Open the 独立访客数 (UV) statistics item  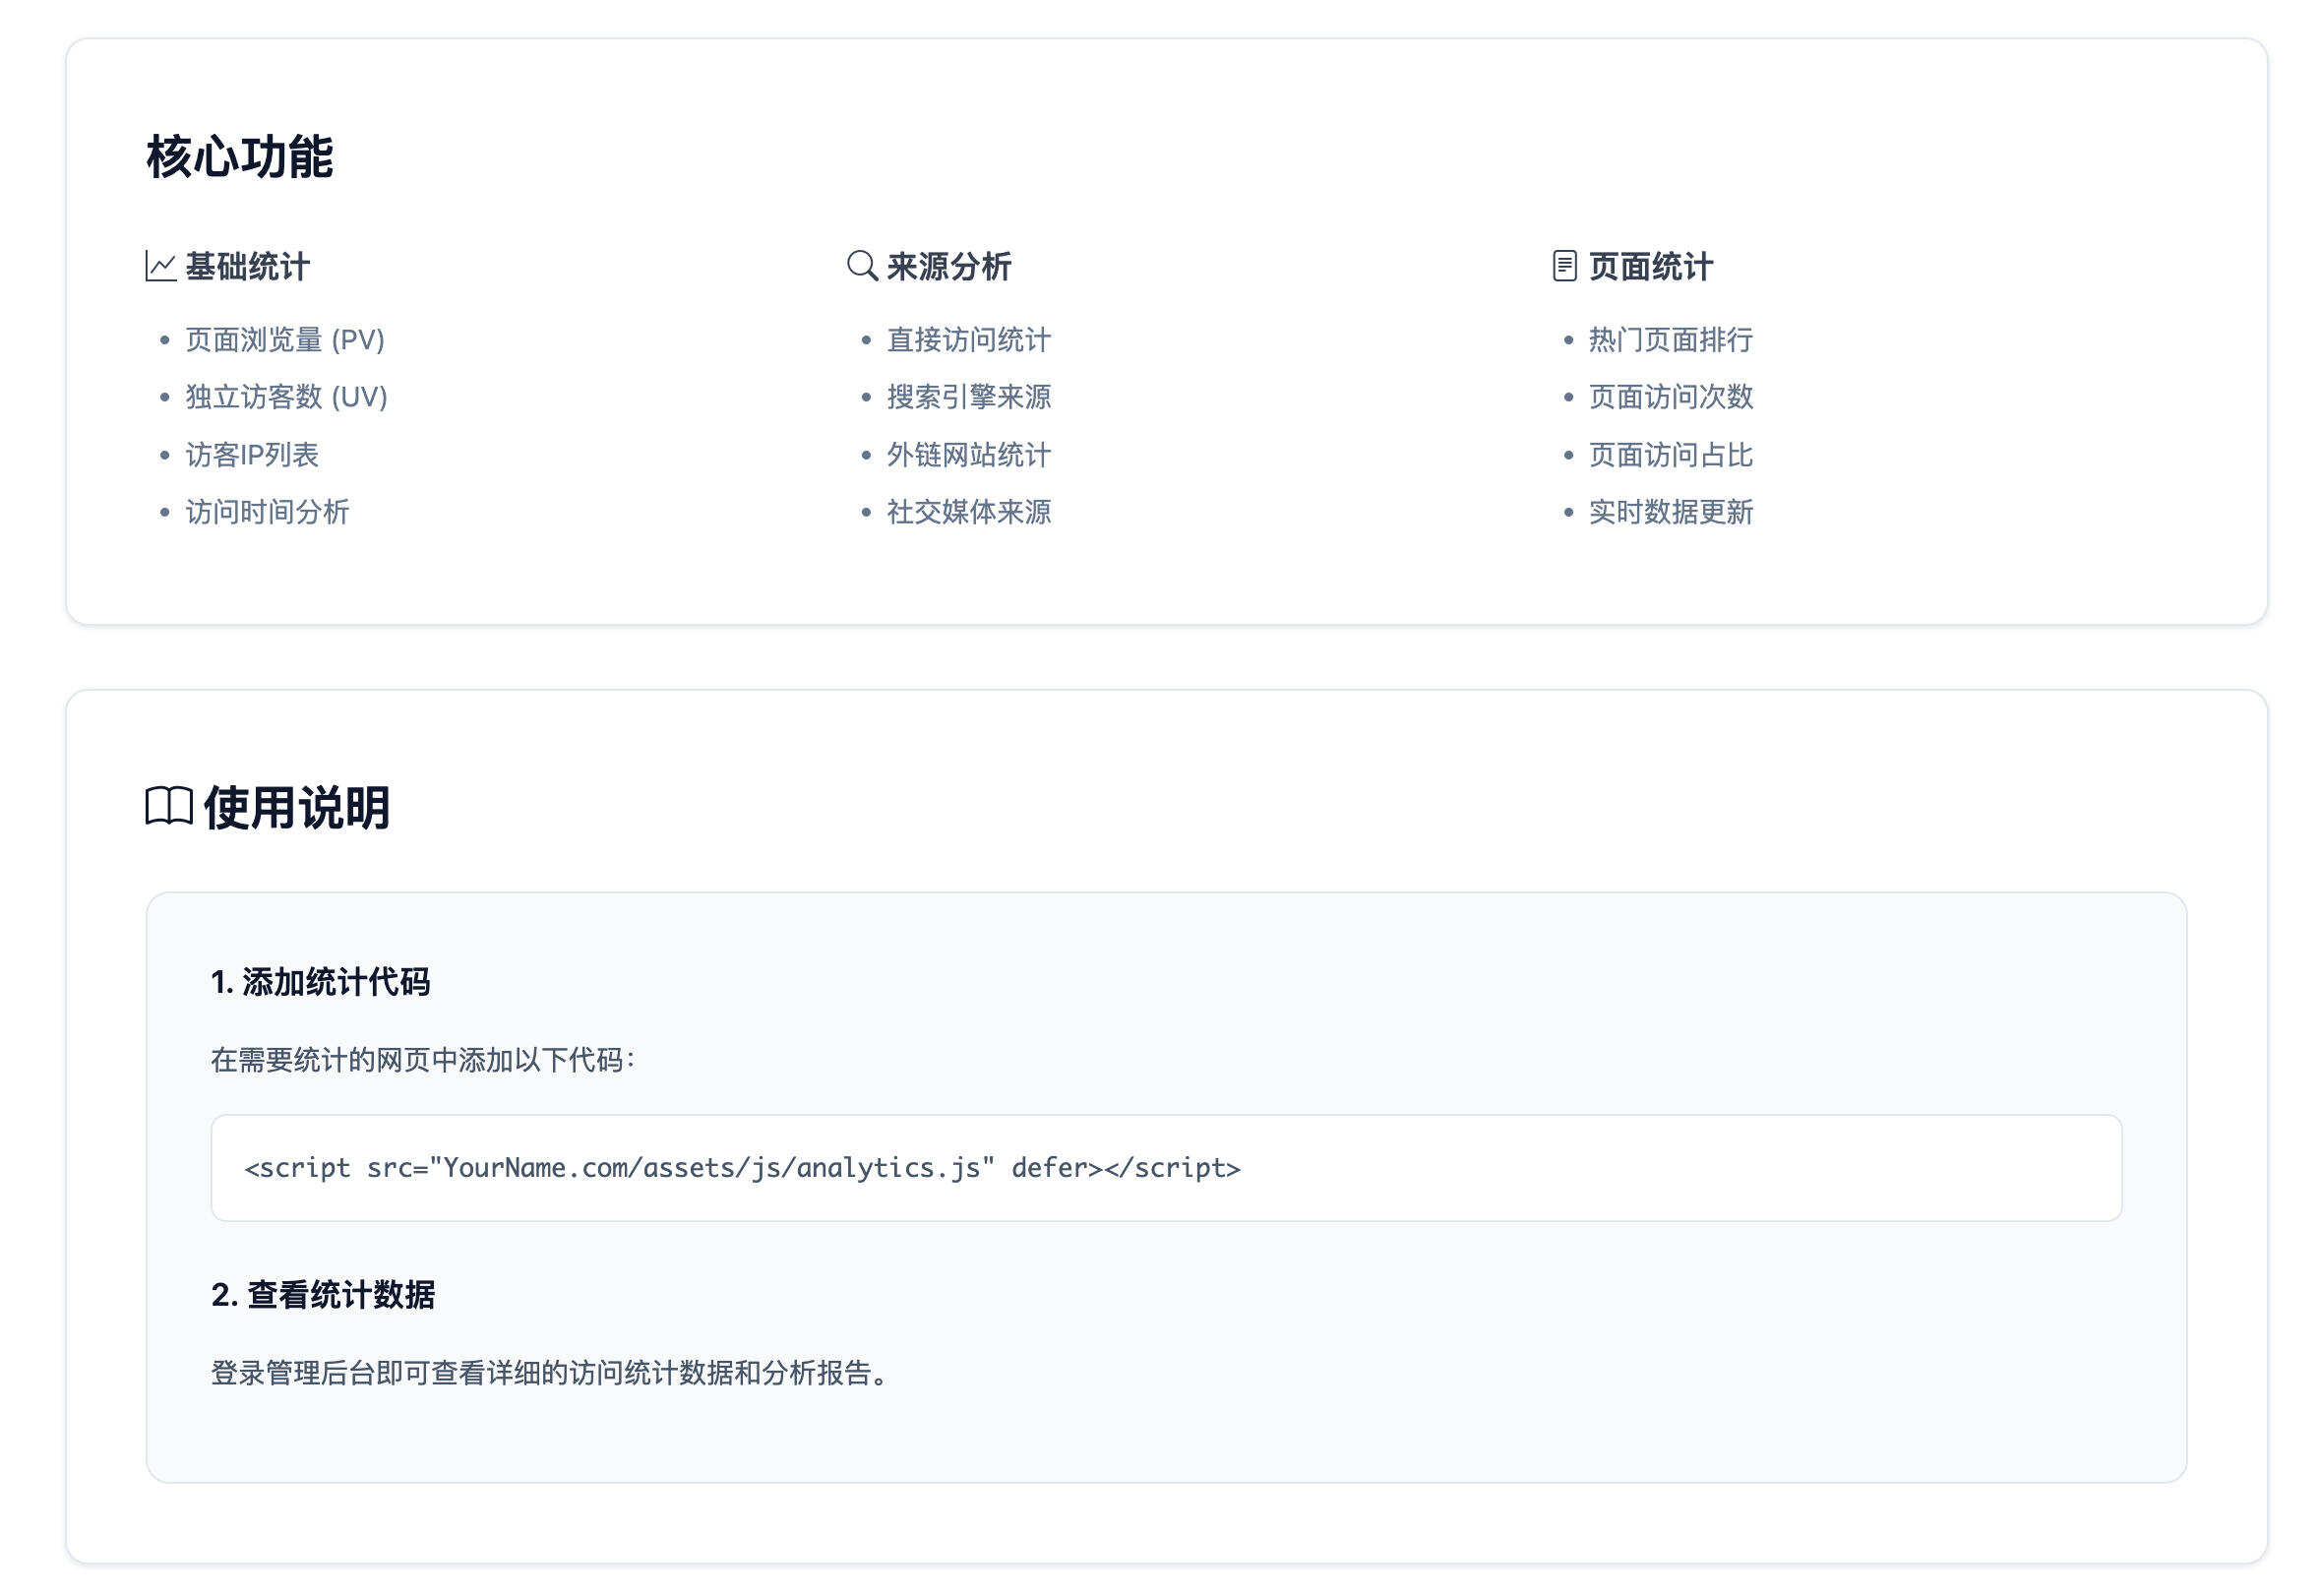point(287,397)
